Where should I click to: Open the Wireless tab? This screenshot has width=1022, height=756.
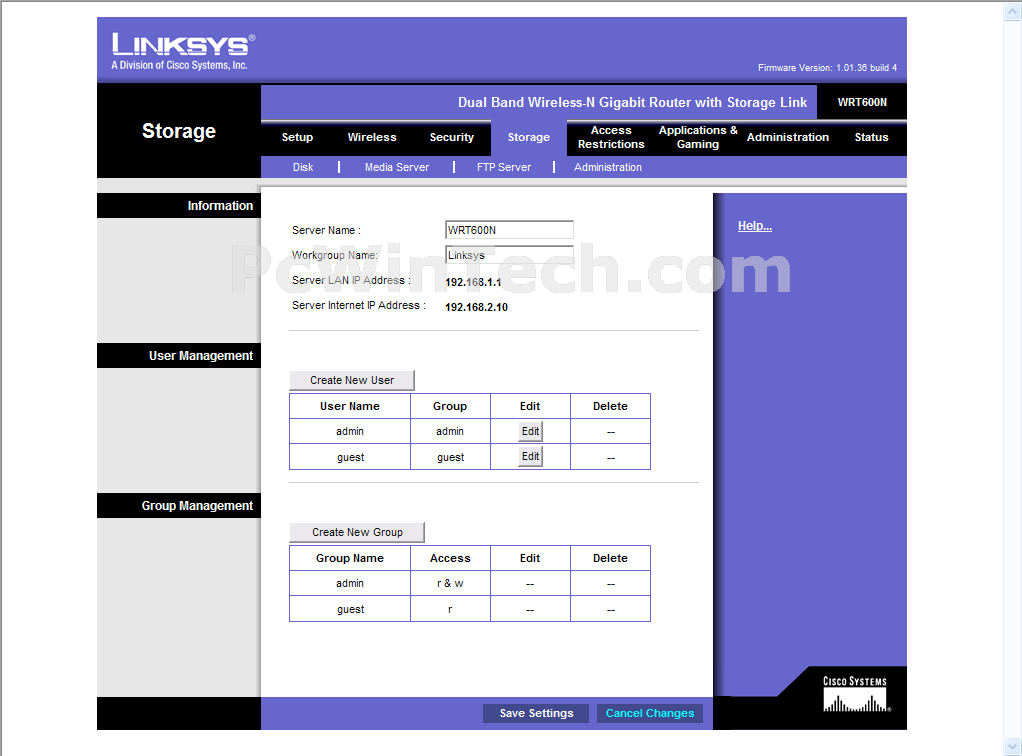372,138
